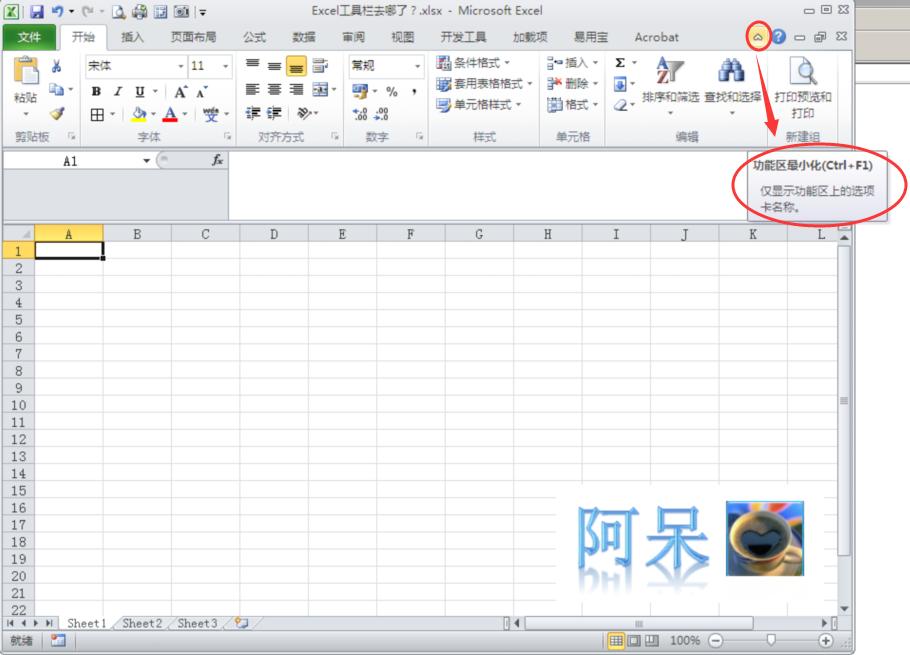Image resolution: width=910 pixels, height=655 pixels.
Task: Open the font name (宋体) dropdown
Action: (x=181, y=66)
